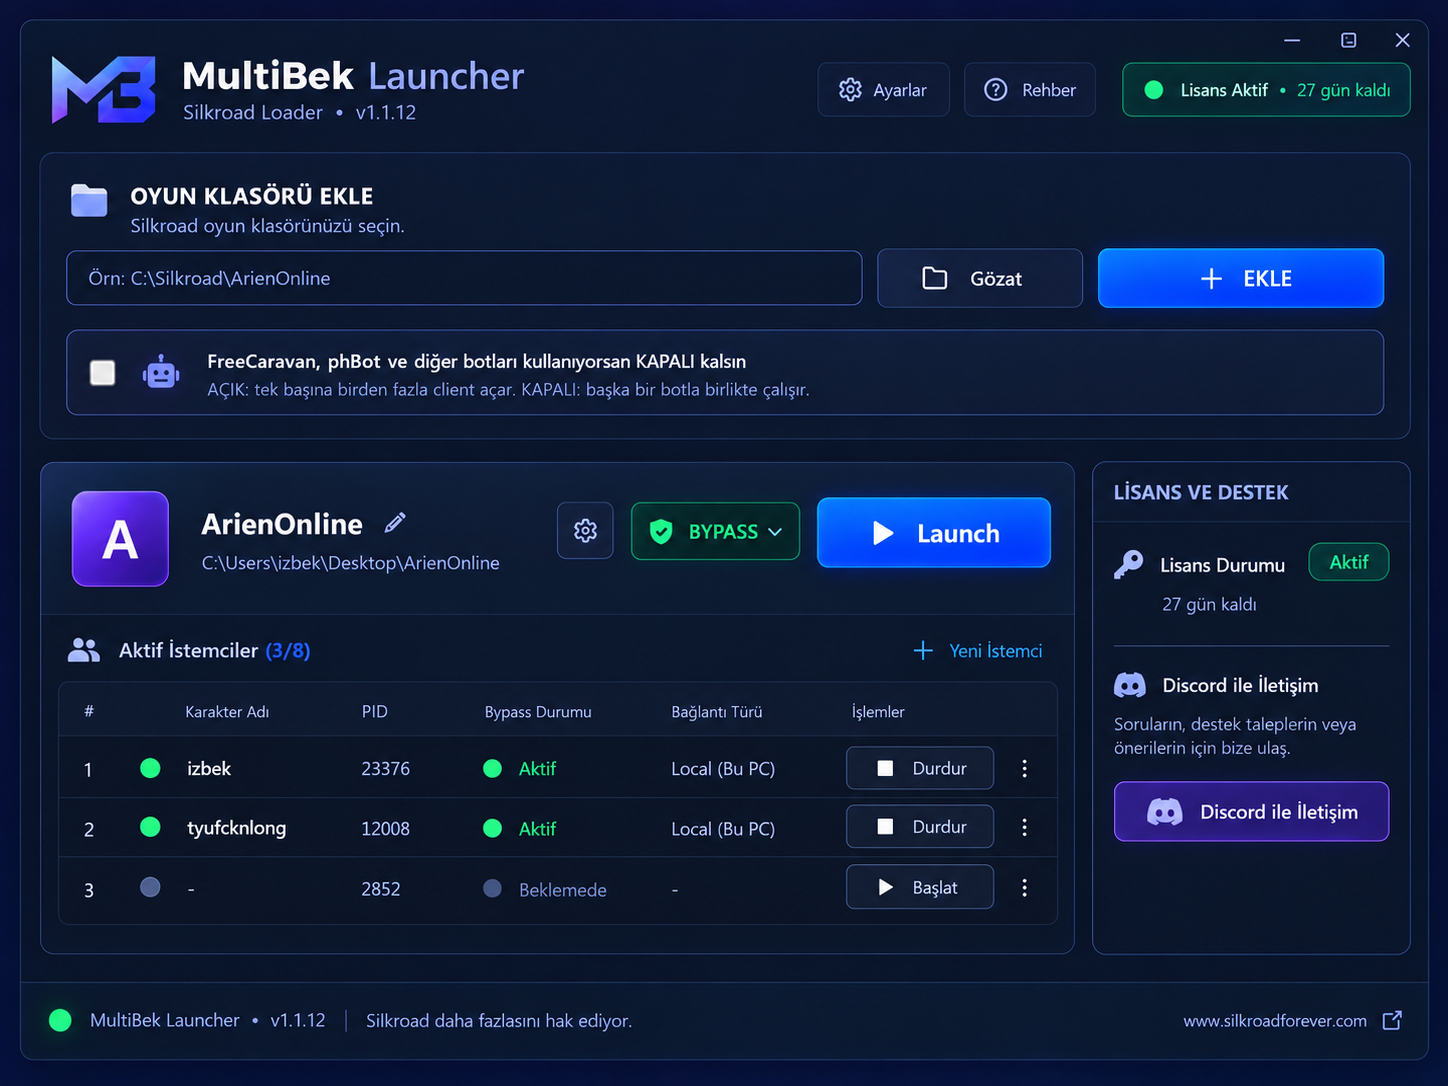Click Bypass Aktif indicator for tyufcknlong
The image size is (1448, 1086).
[520, 828]
